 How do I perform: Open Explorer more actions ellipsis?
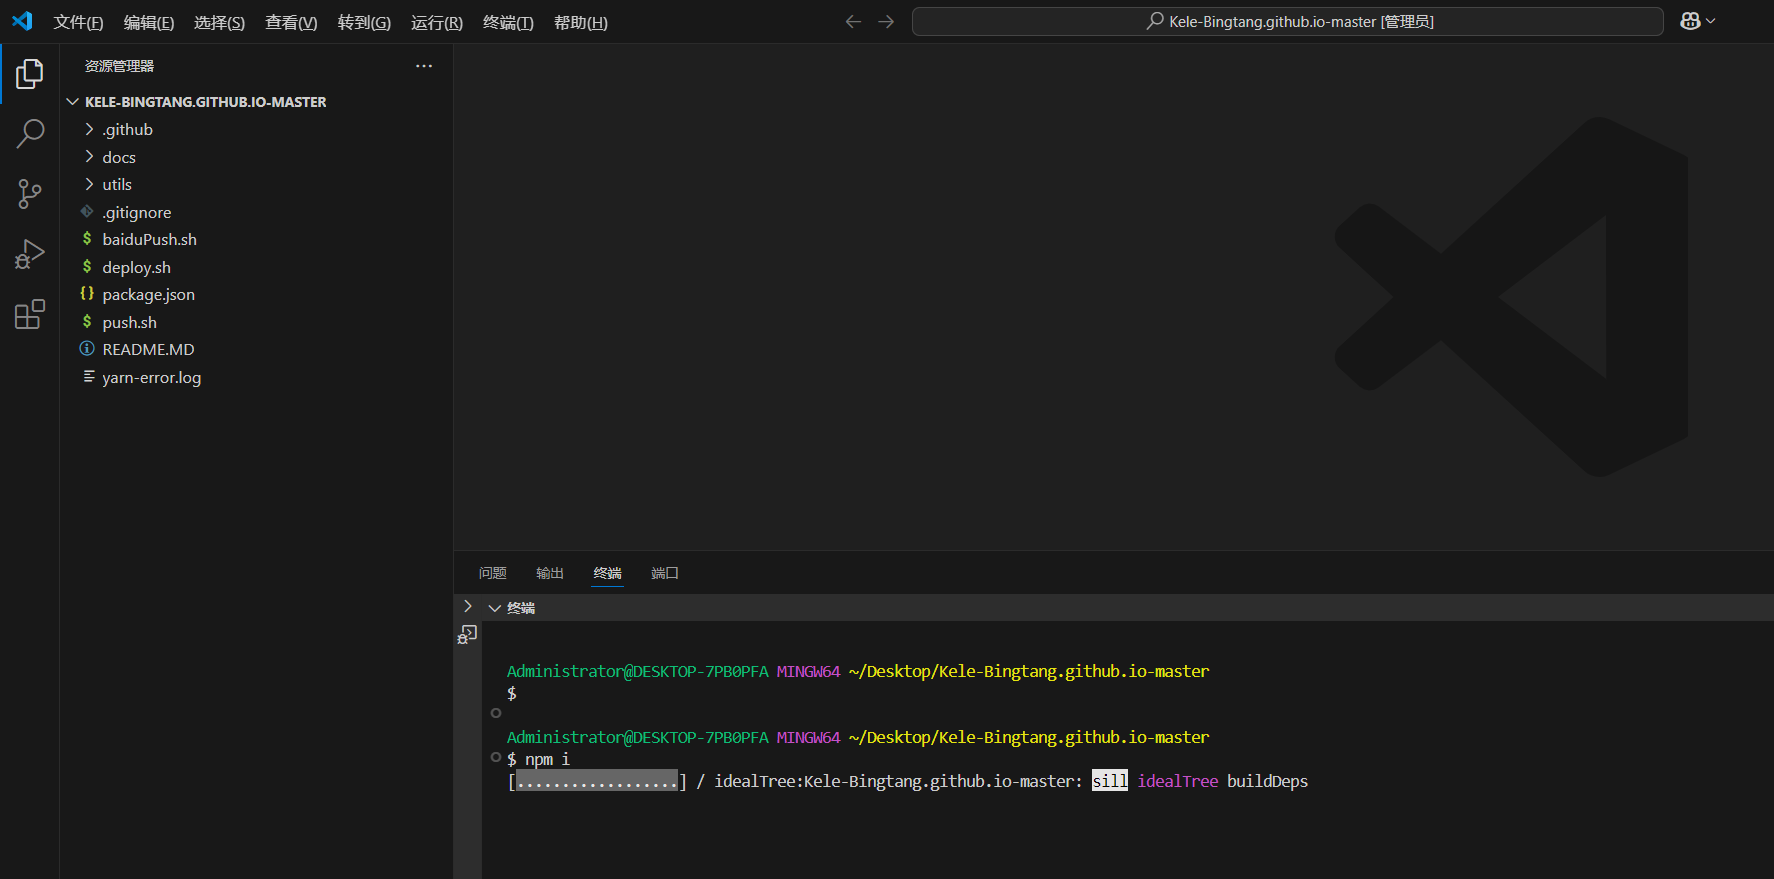(x=424, y=66)
